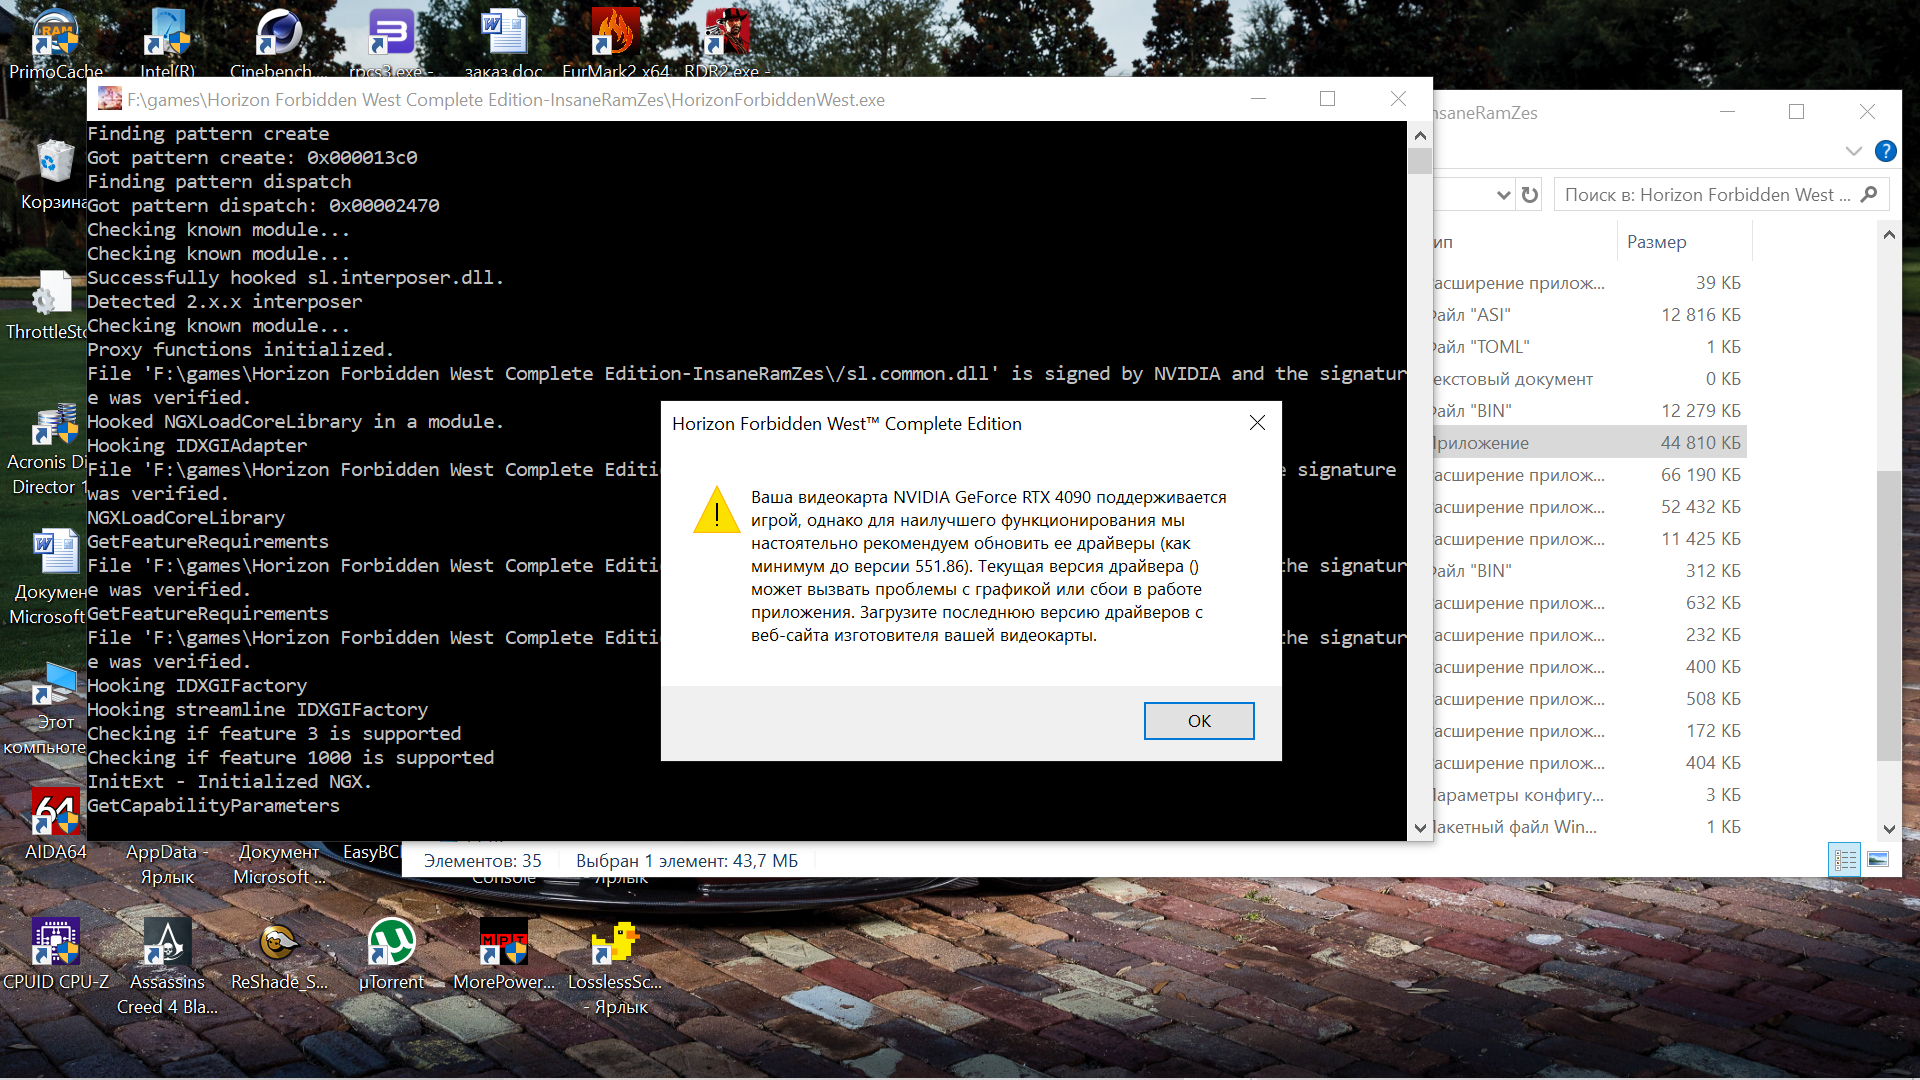Image resolution: width=1920 pixels, height=1080 pixels.
Task: Click OK in the driver warning dialog
Action: [1198, 721]
